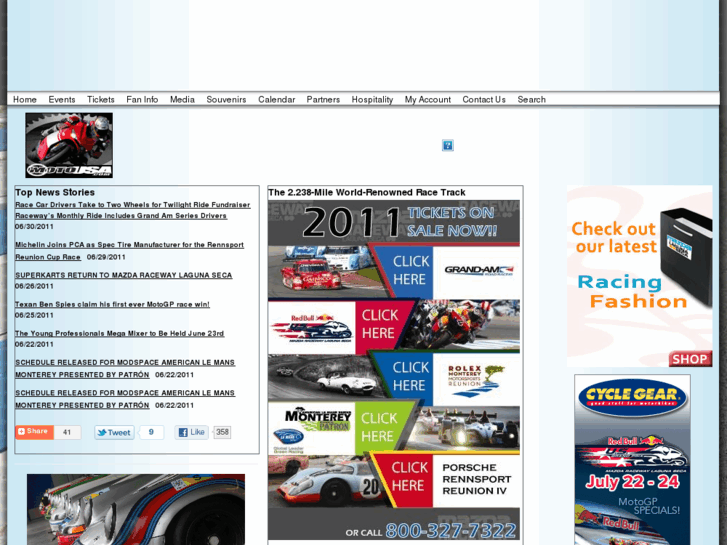Read Texan Ben Spies MotoGP win story

(112, 304)
